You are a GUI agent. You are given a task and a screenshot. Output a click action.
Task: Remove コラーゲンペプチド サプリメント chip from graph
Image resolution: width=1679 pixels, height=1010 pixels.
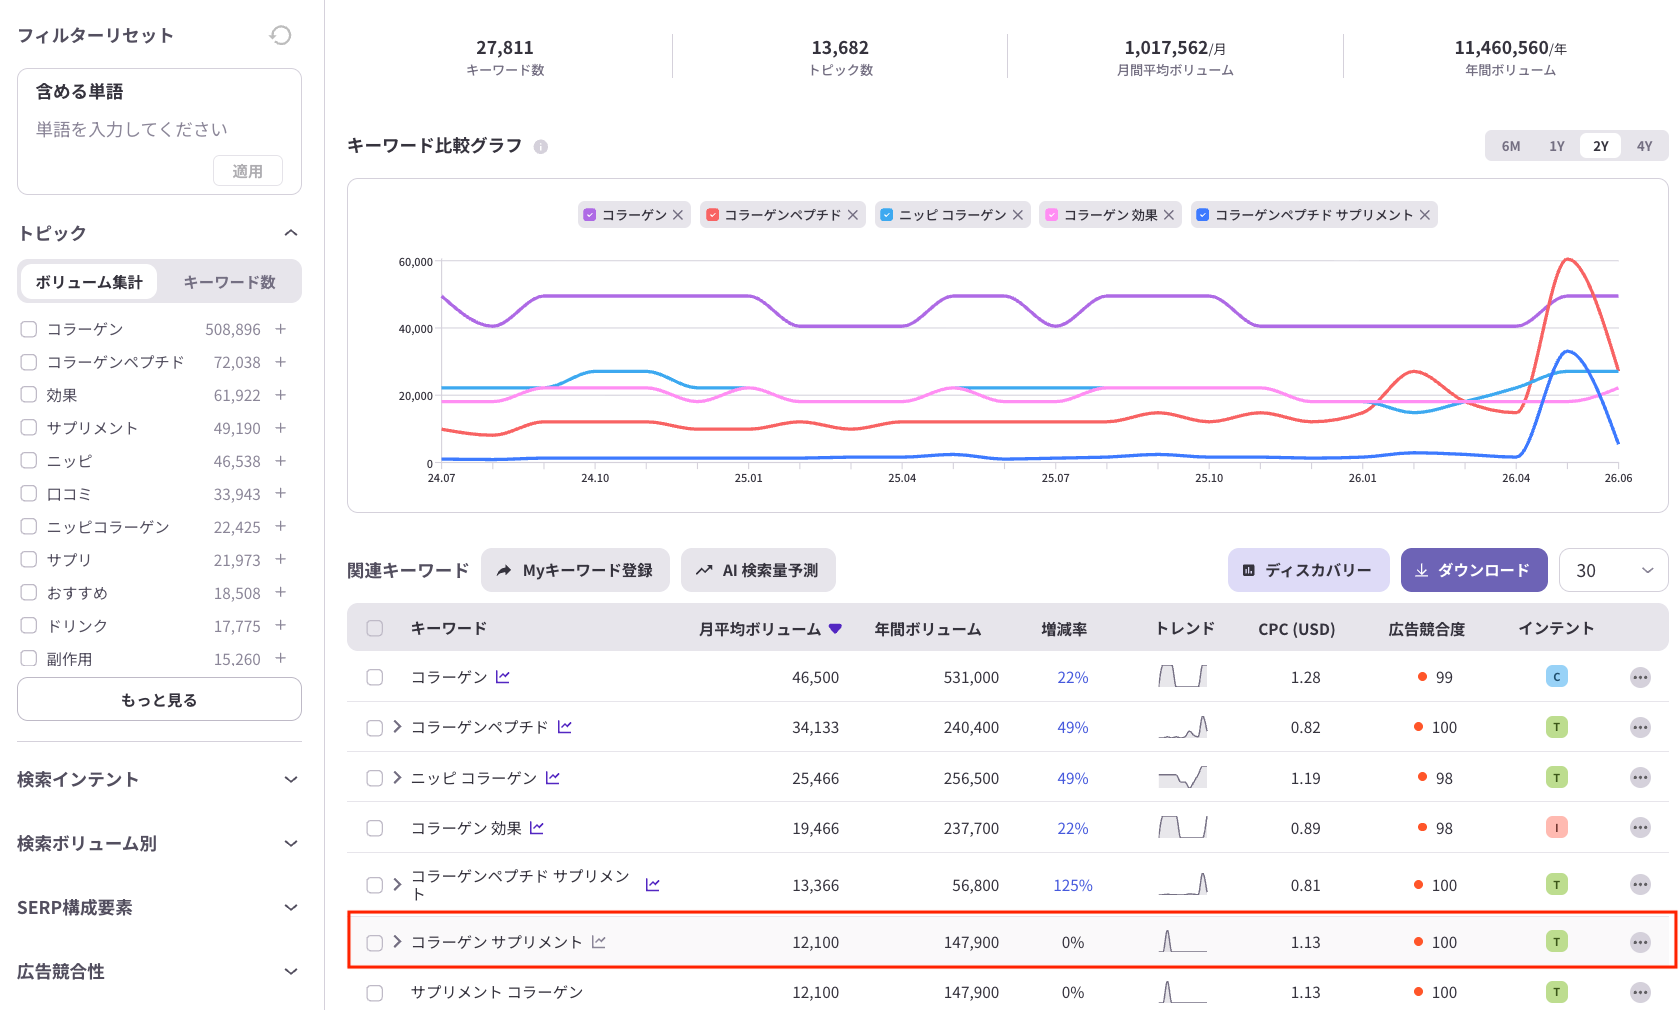[1425, 215]
